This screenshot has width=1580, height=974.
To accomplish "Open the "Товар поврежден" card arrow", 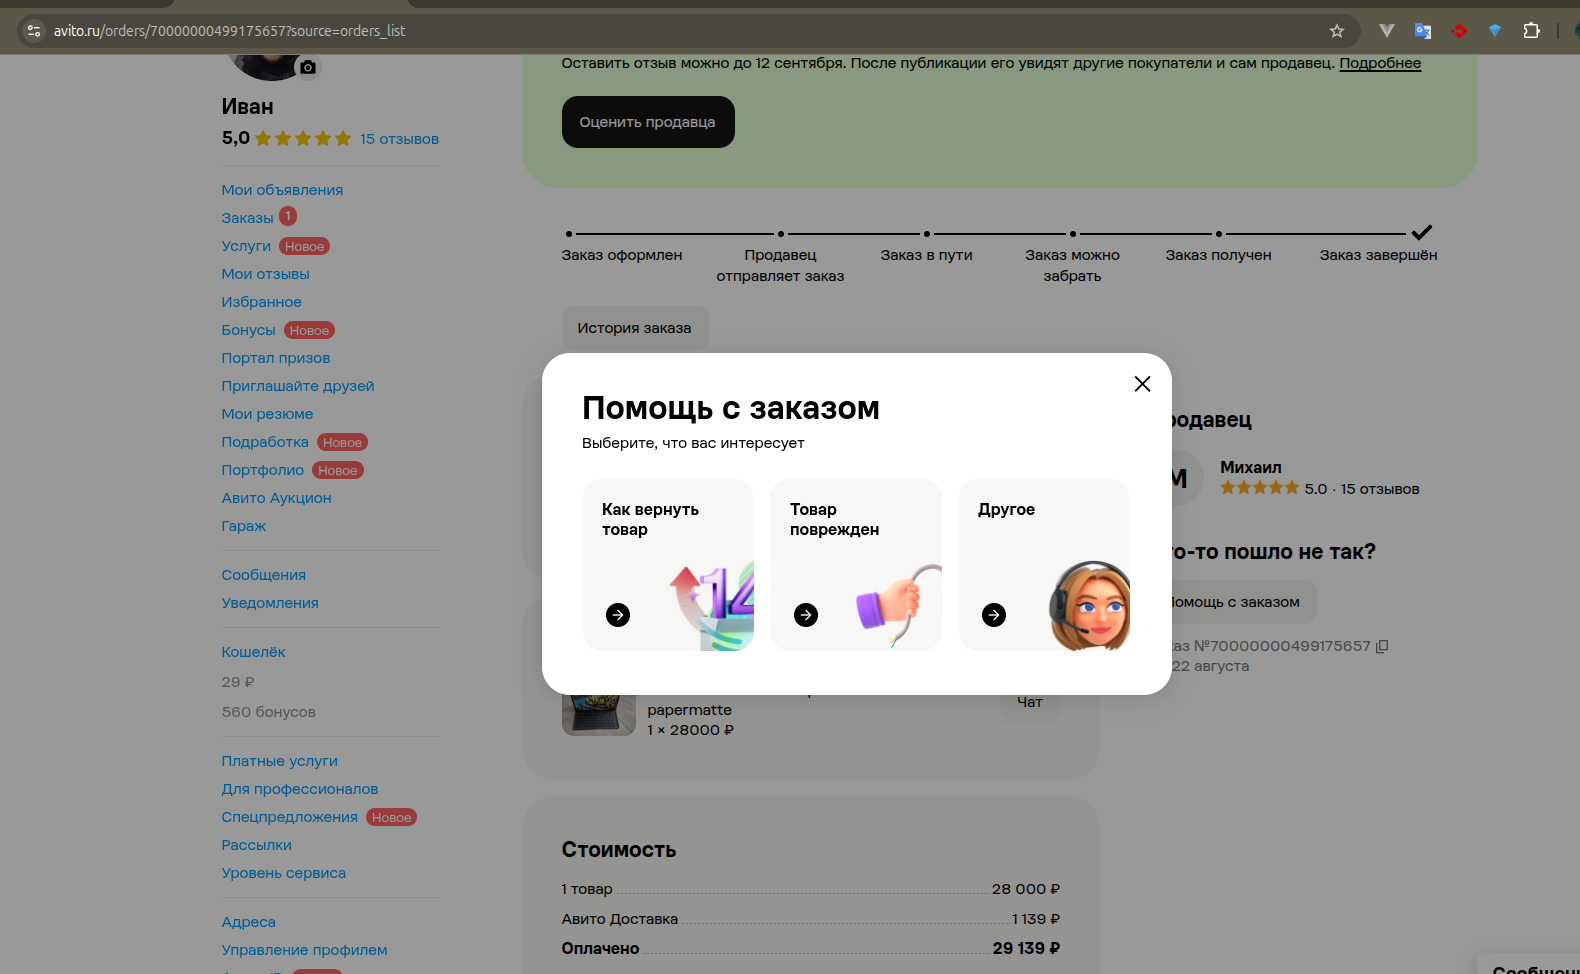I will [806, 615].
